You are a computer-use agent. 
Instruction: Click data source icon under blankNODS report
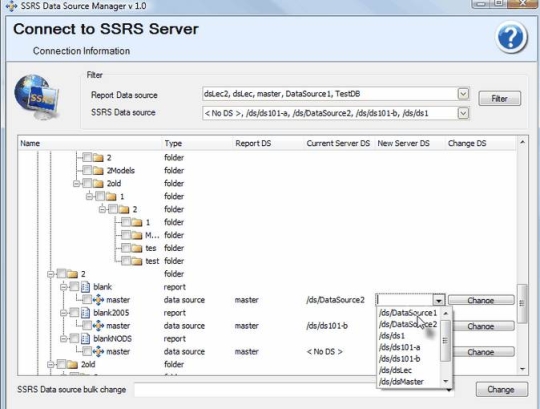[x=98, y=352]
